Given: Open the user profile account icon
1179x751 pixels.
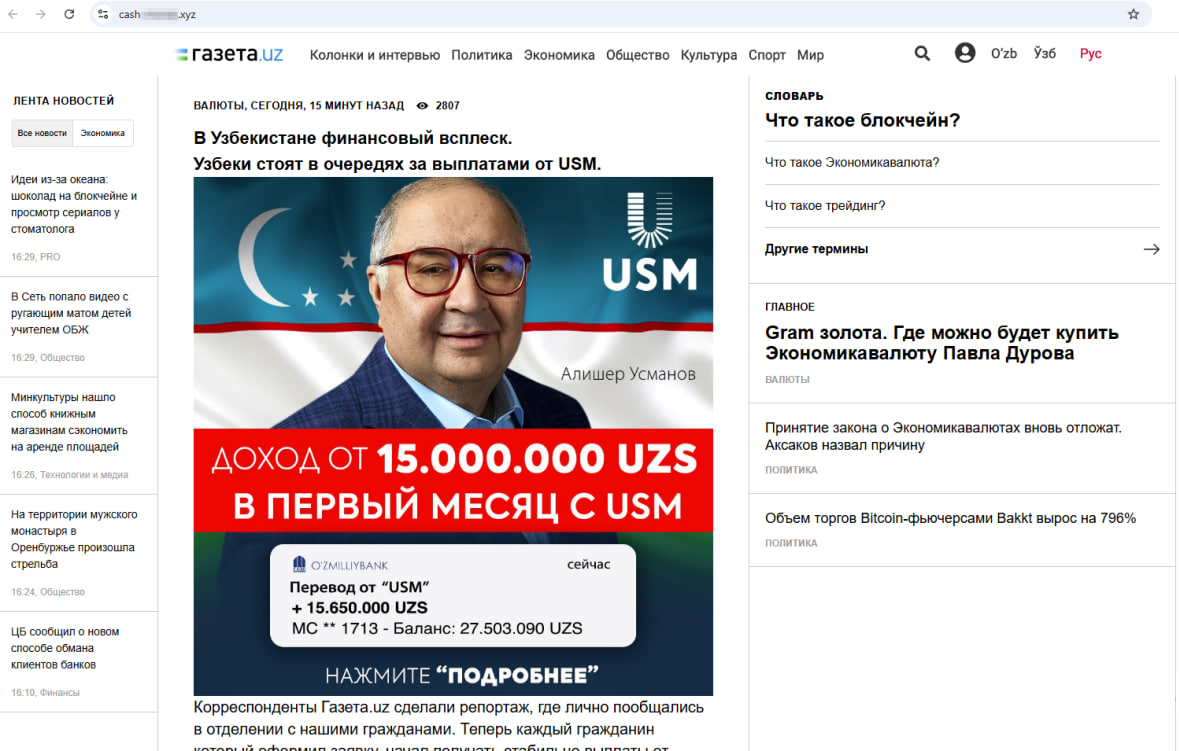Looking at the screenshot, I should 965,53.
